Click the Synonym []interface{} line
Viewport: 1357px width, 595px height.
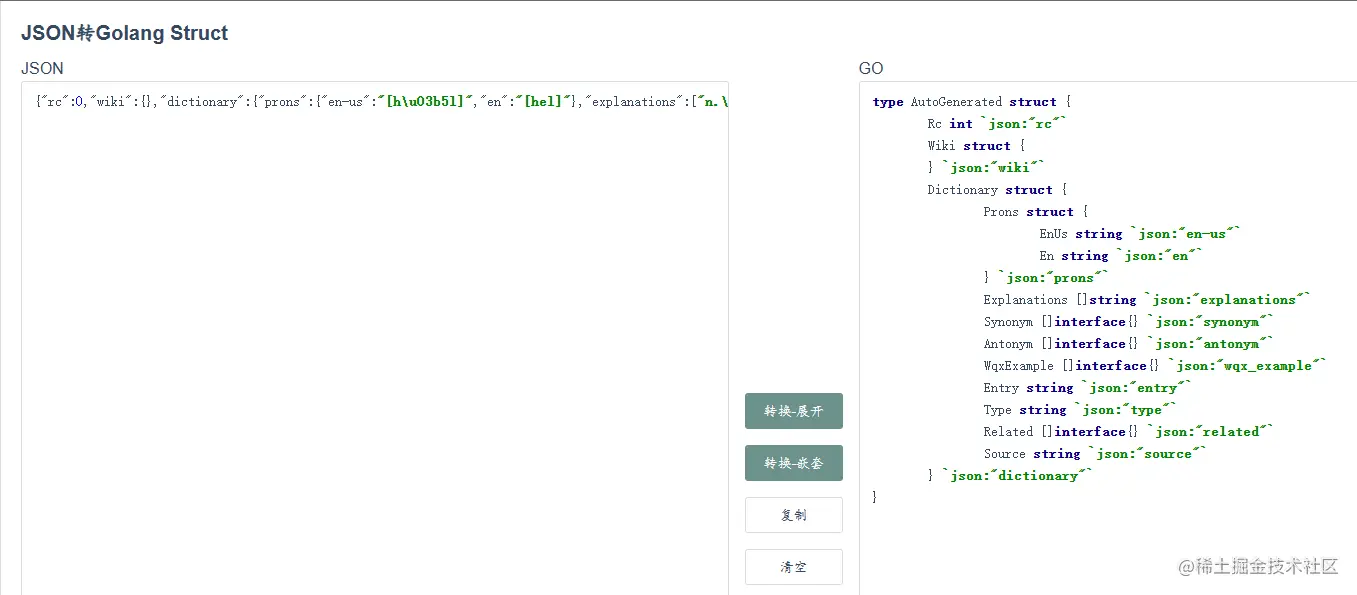[x=1128, y=322]
